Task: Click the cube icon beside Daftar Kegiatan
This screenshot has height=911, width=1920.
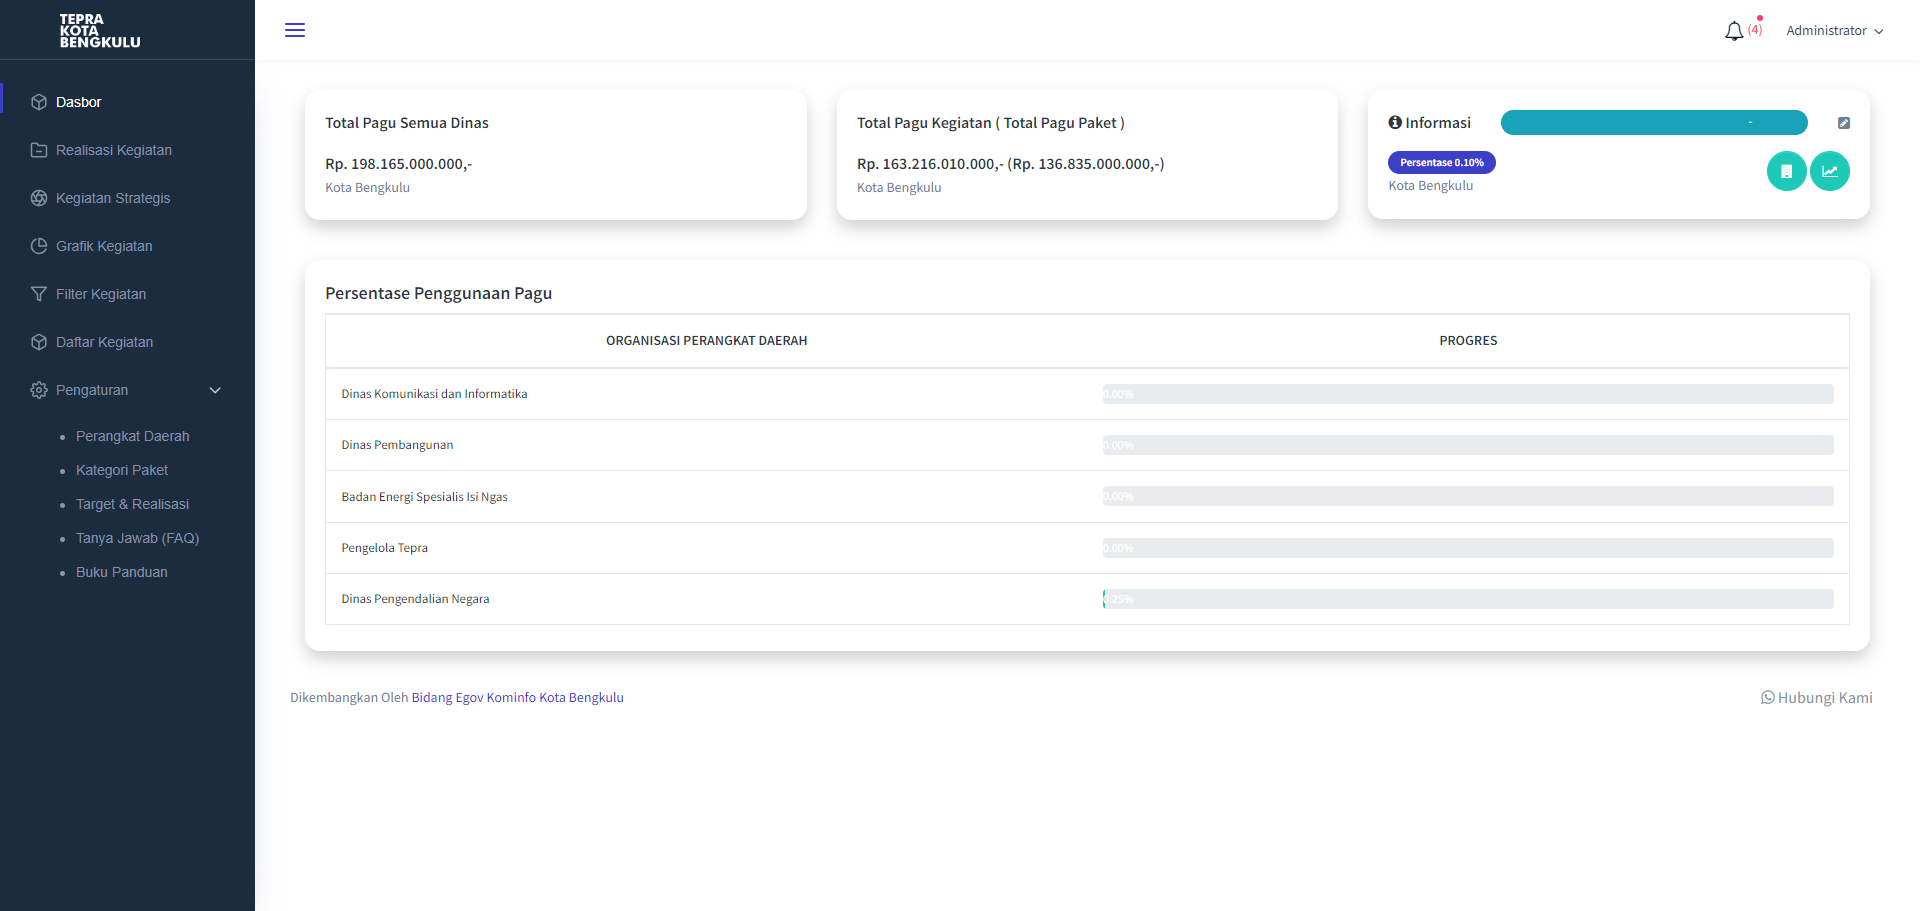Action: click(x=39, y=342)
